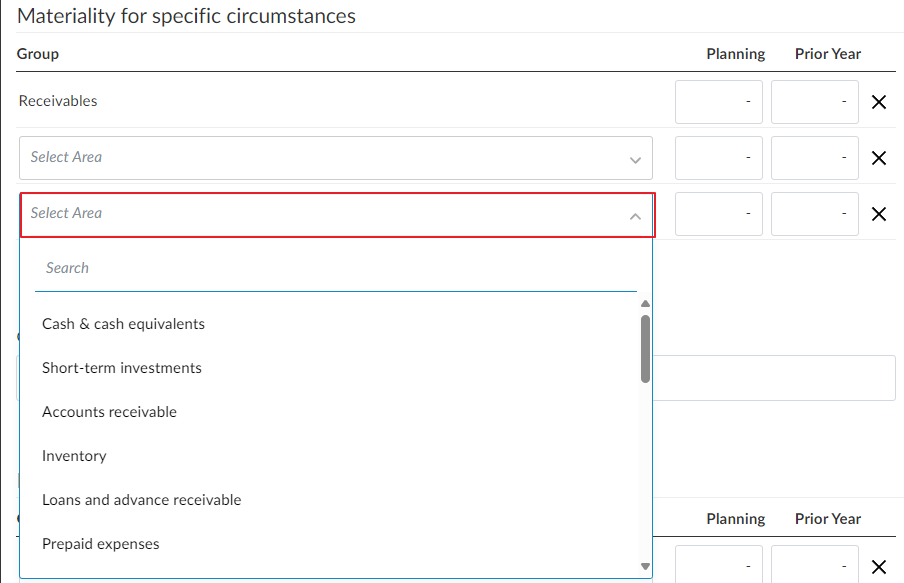Viewport: 904px width, 583px height.
Task: Click Receivables Planning amount field
Action: click(x=718, y=102)
